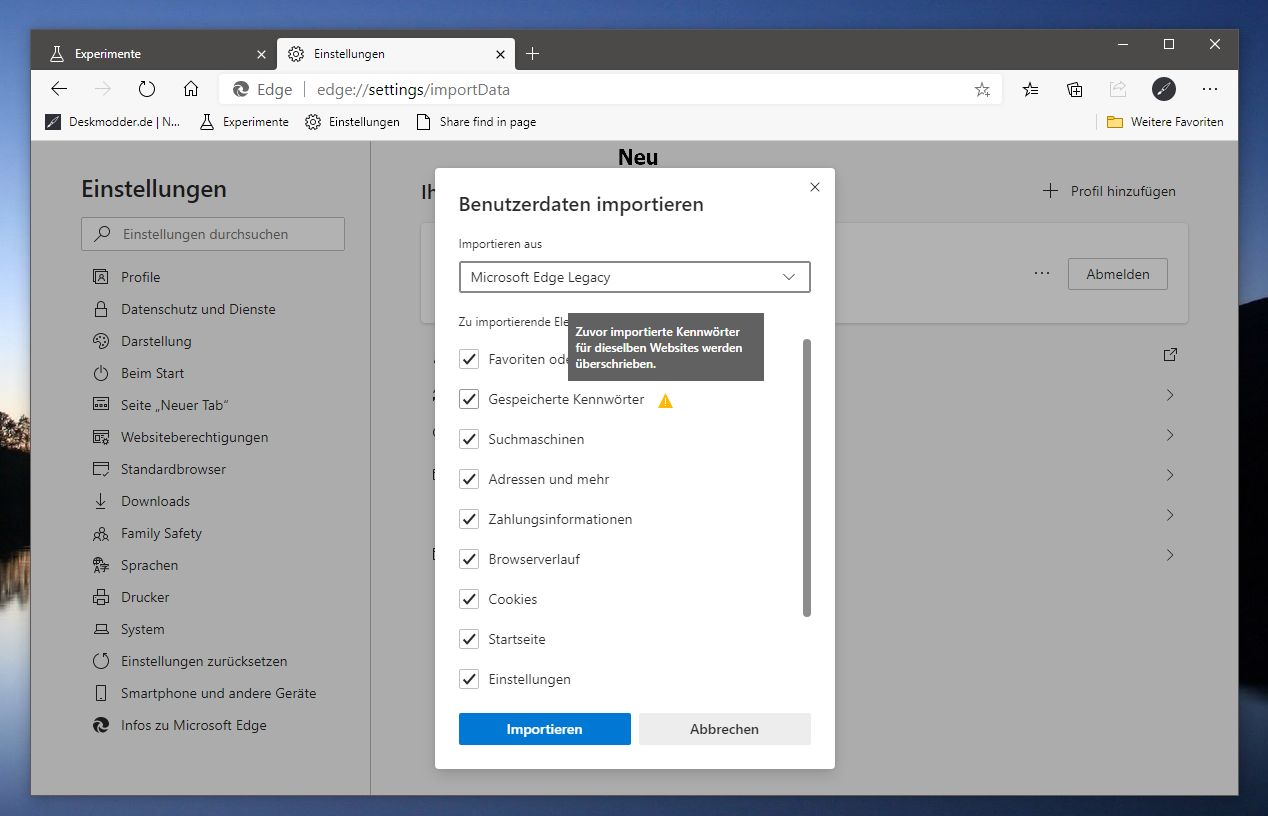The image size is (1268, 816).
Task: Expand the Microsoft Edge Legacy dropdown
Action: (635, 277)
